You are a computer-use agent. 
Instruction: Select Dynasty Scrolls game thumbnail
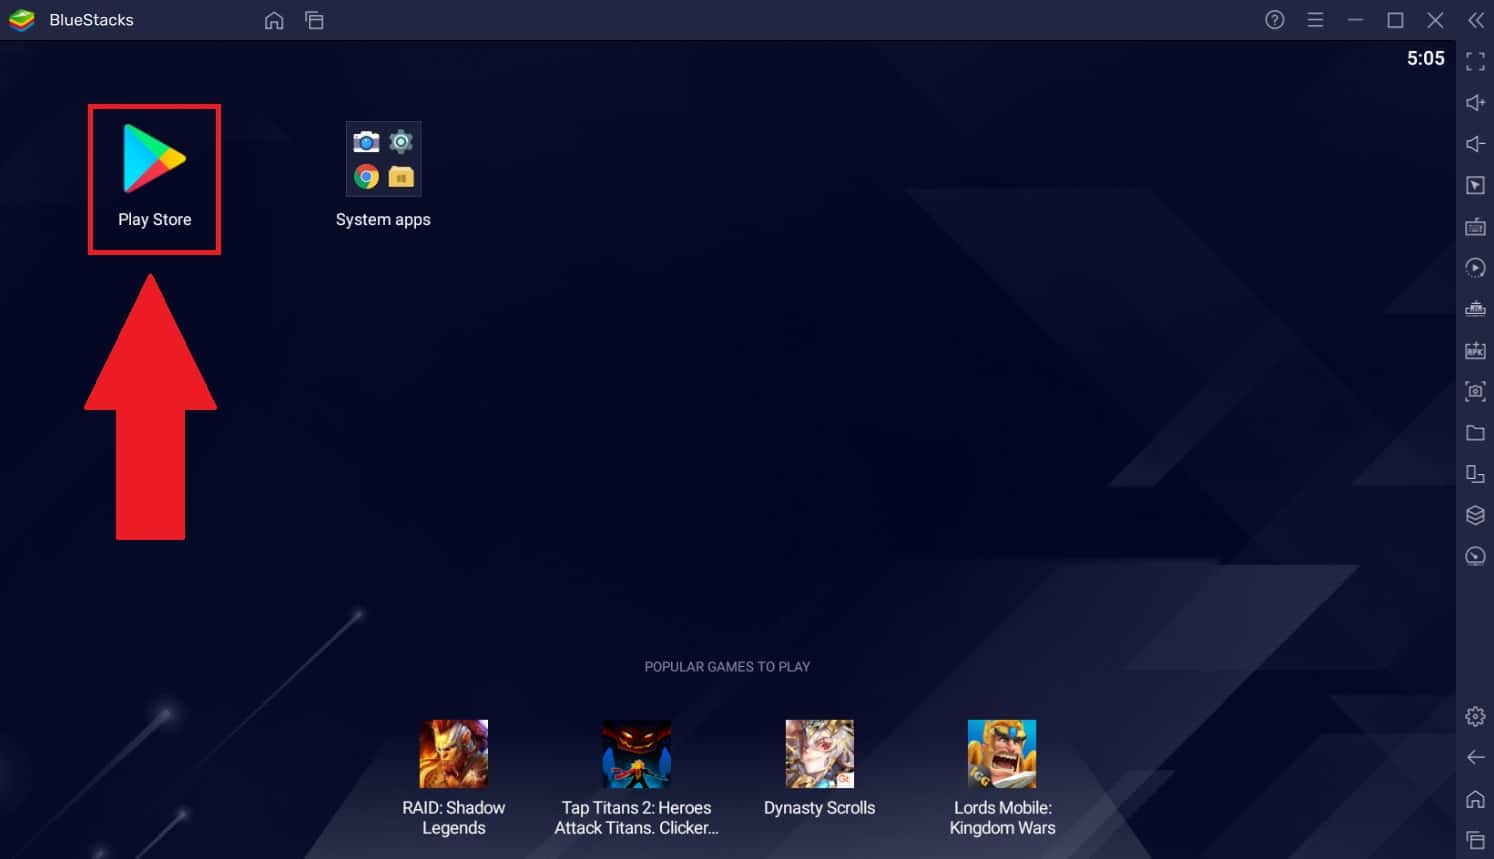pos(819,753)
